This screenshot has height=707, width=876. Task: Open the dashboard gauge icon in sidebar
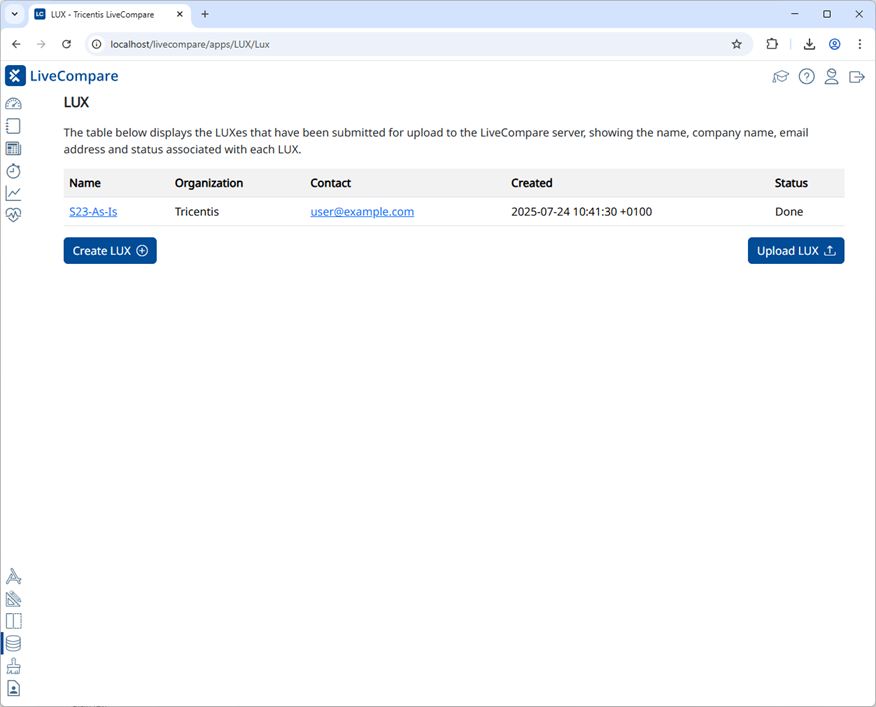click(13, 104)
